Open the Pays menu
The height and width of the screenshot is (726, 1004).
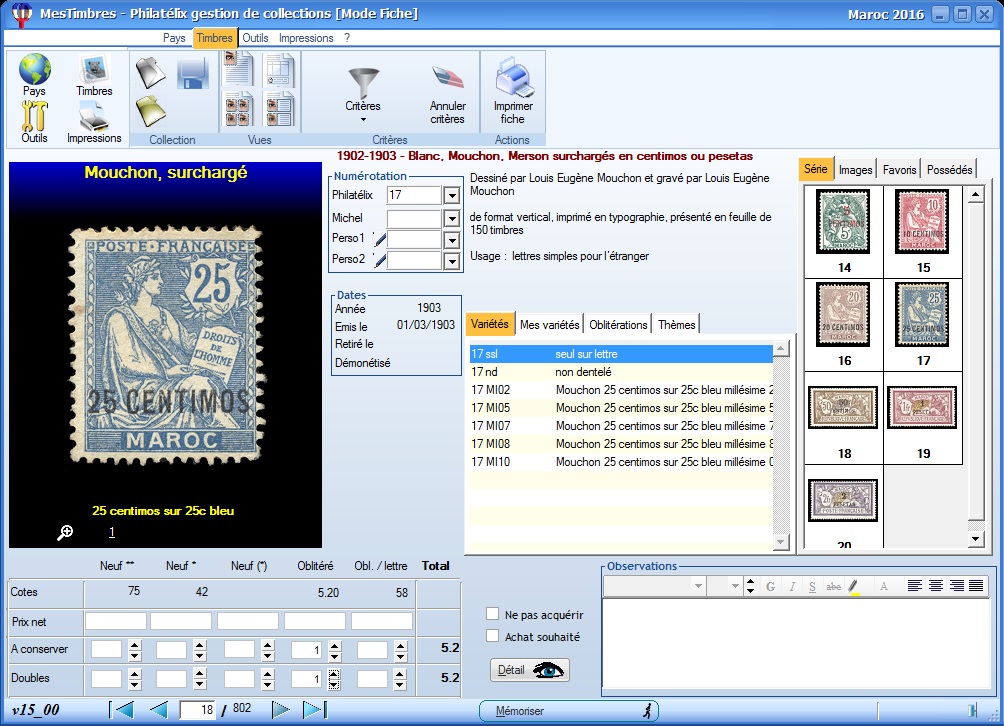174,38
